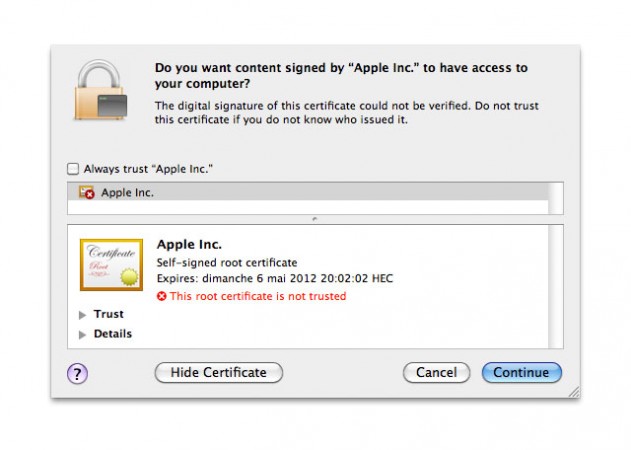Click the resize grip in dialog corner

[573, 393]
